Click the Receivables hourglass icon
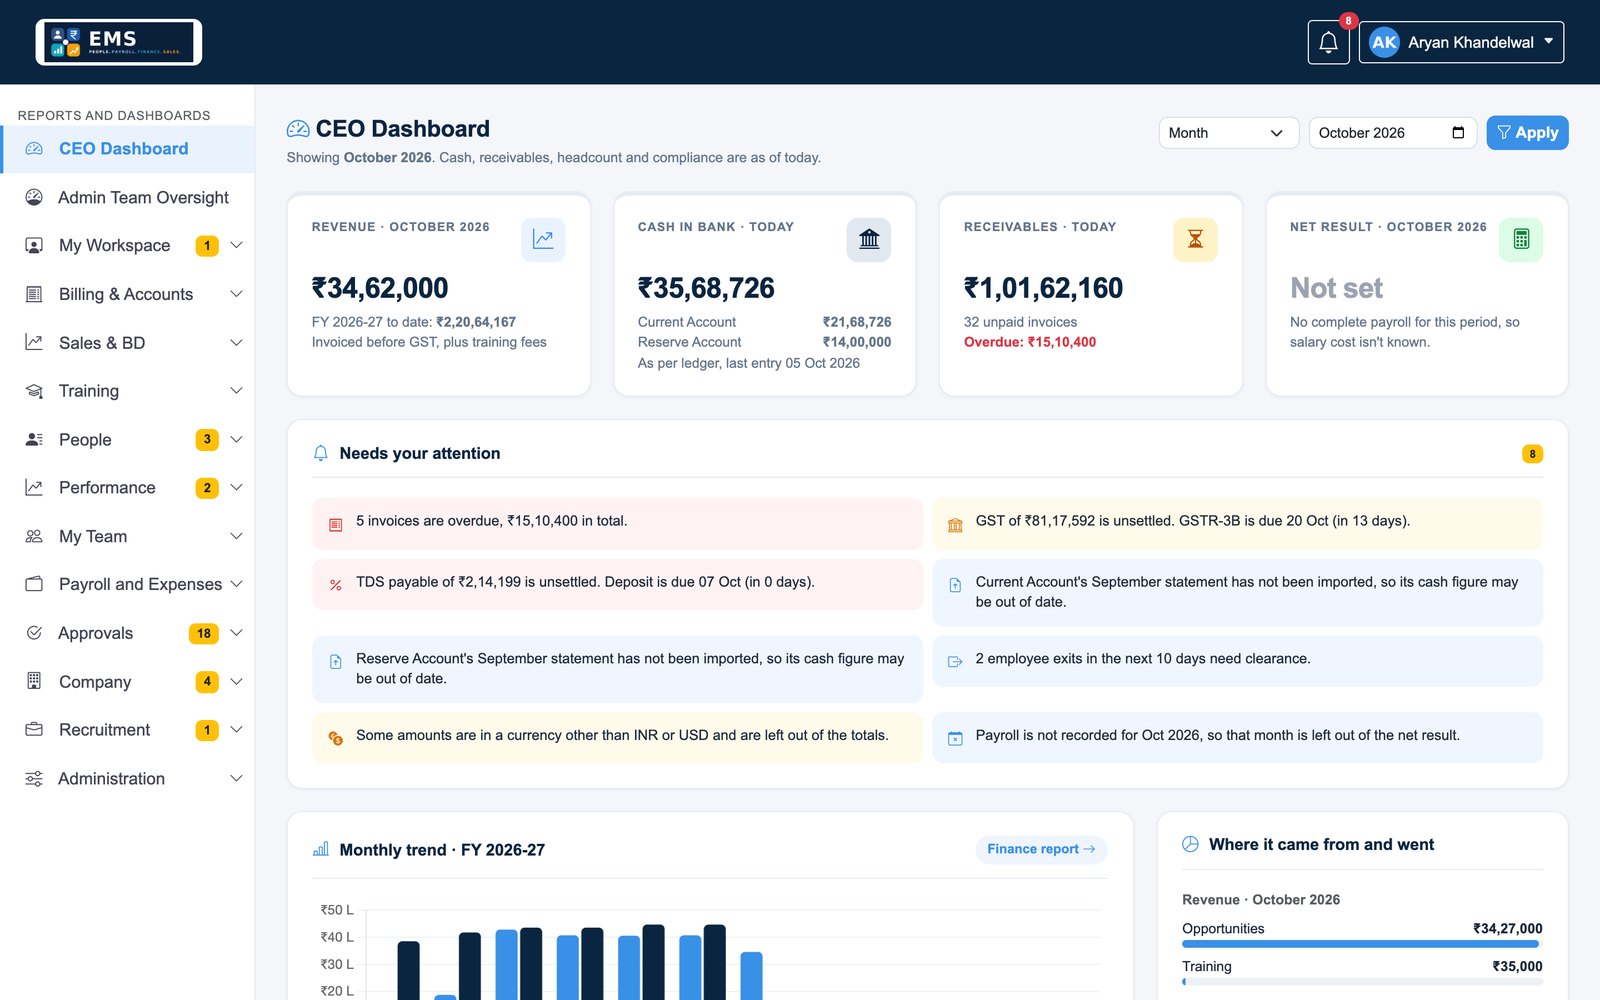 tap(1195, 240)
